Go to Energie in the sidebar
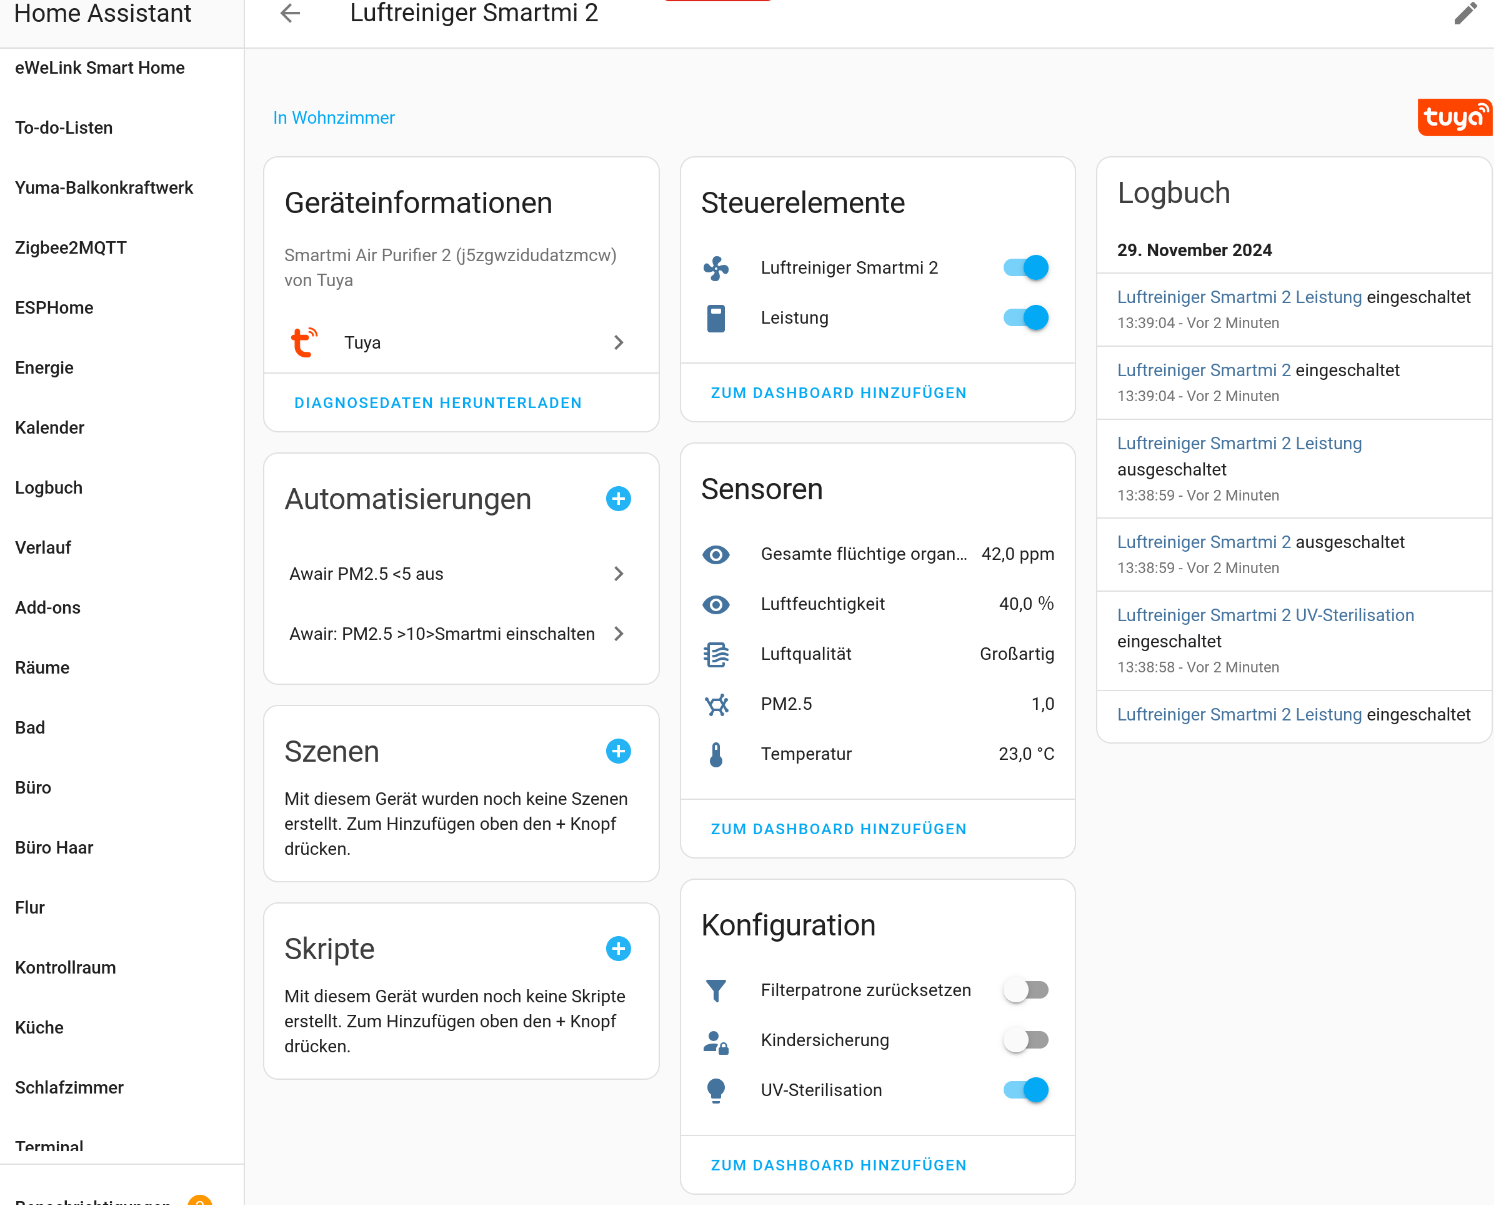This screenshot has height=1205, width=1494. (45, 368)
